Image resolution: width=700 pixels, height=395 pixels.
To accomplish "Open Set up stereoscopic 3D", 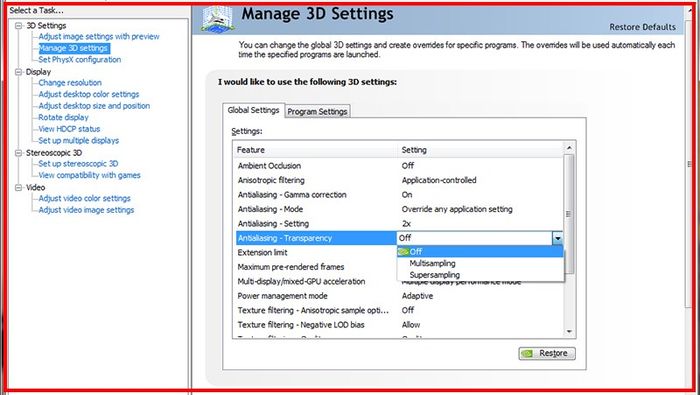I will [78, 164].
